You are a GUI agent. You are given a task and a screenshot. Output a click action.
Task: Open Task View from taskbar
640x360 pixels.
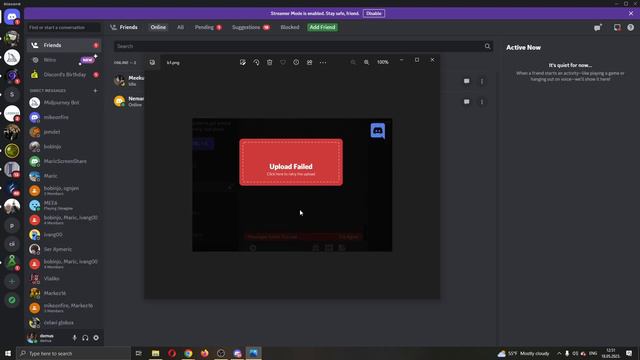coord(139,353)
